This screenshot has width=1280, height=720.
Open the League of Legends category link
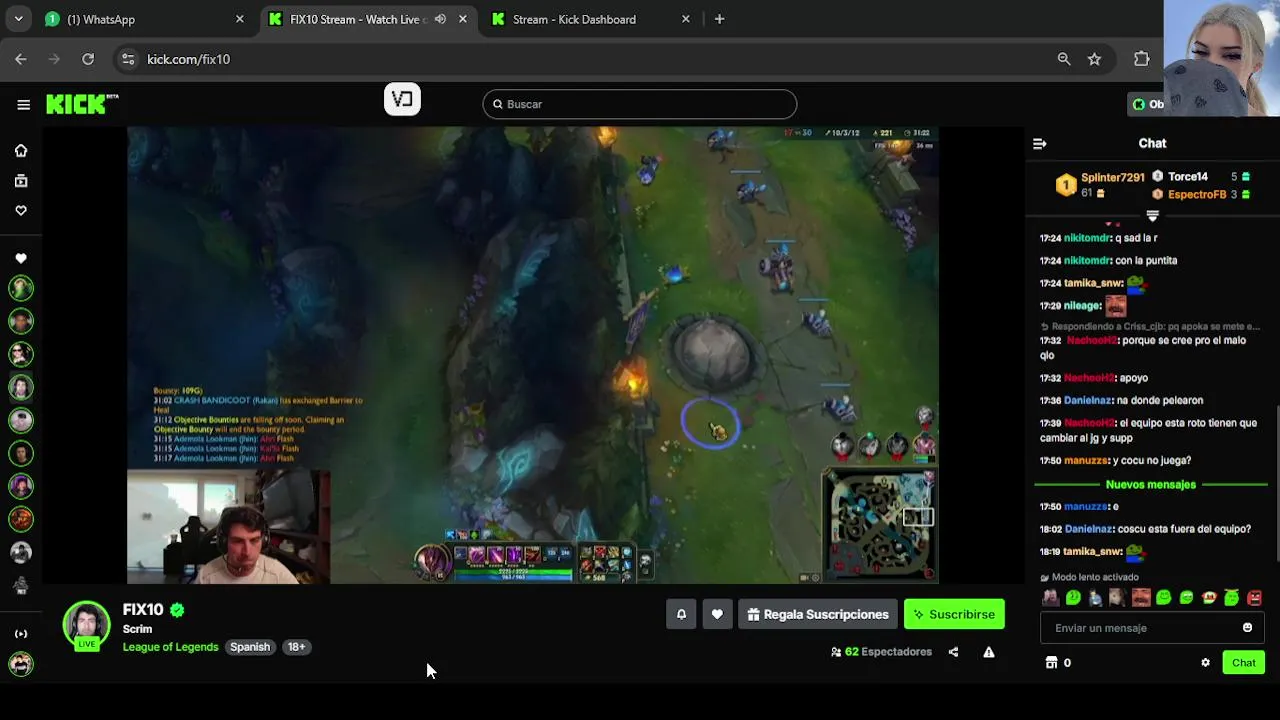170,647
